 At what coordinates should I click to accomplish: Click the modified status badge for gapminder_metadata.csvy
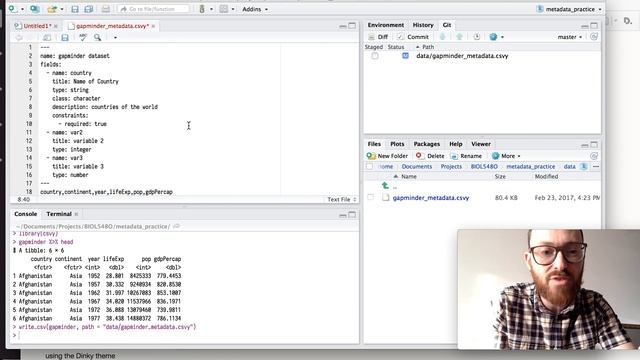tap(405, 56)
